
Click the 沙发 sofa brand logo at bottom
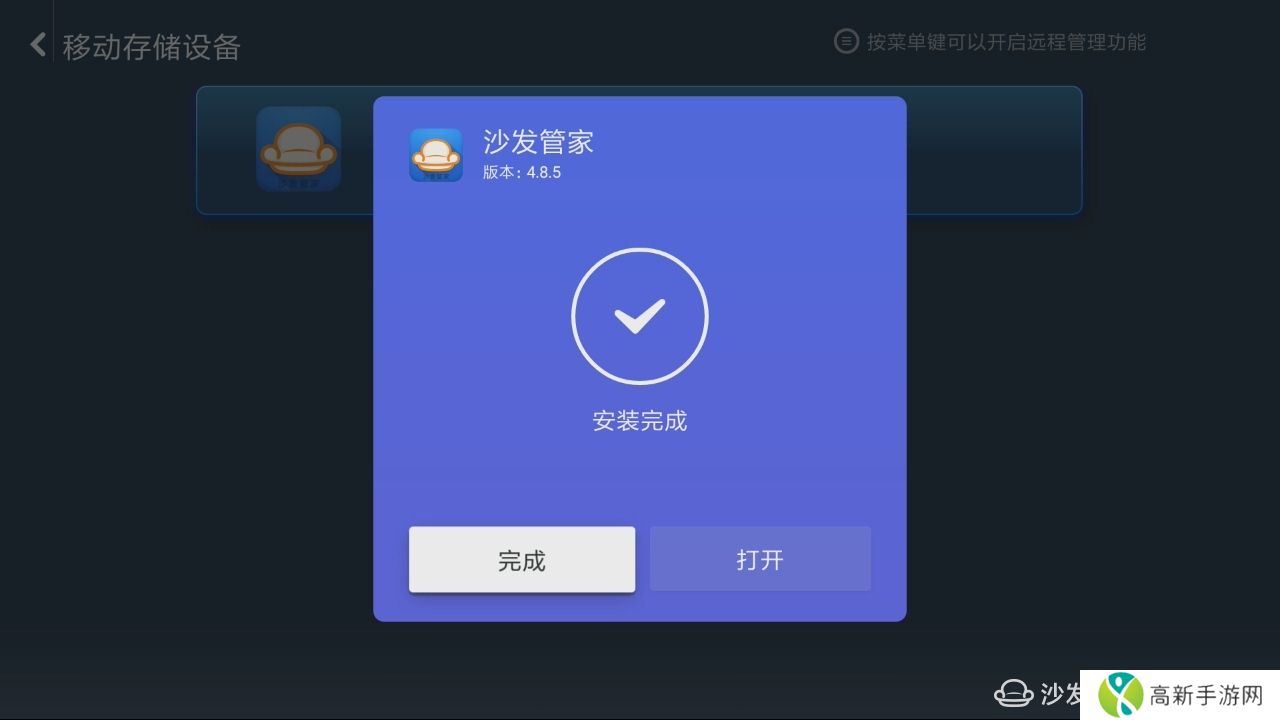point(1013,693)
